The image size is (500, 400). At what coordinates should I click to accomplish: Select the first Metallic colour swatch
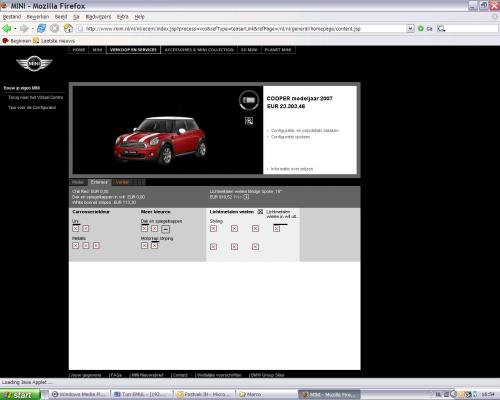coord(76,245)
